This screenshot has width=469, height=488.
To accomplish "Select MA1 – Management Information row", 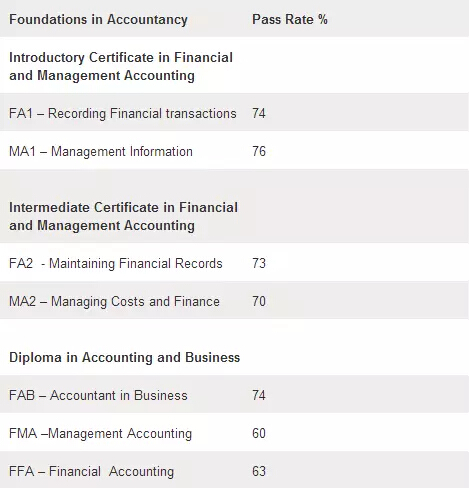I will pyautogui.click(x=234, y=151).
